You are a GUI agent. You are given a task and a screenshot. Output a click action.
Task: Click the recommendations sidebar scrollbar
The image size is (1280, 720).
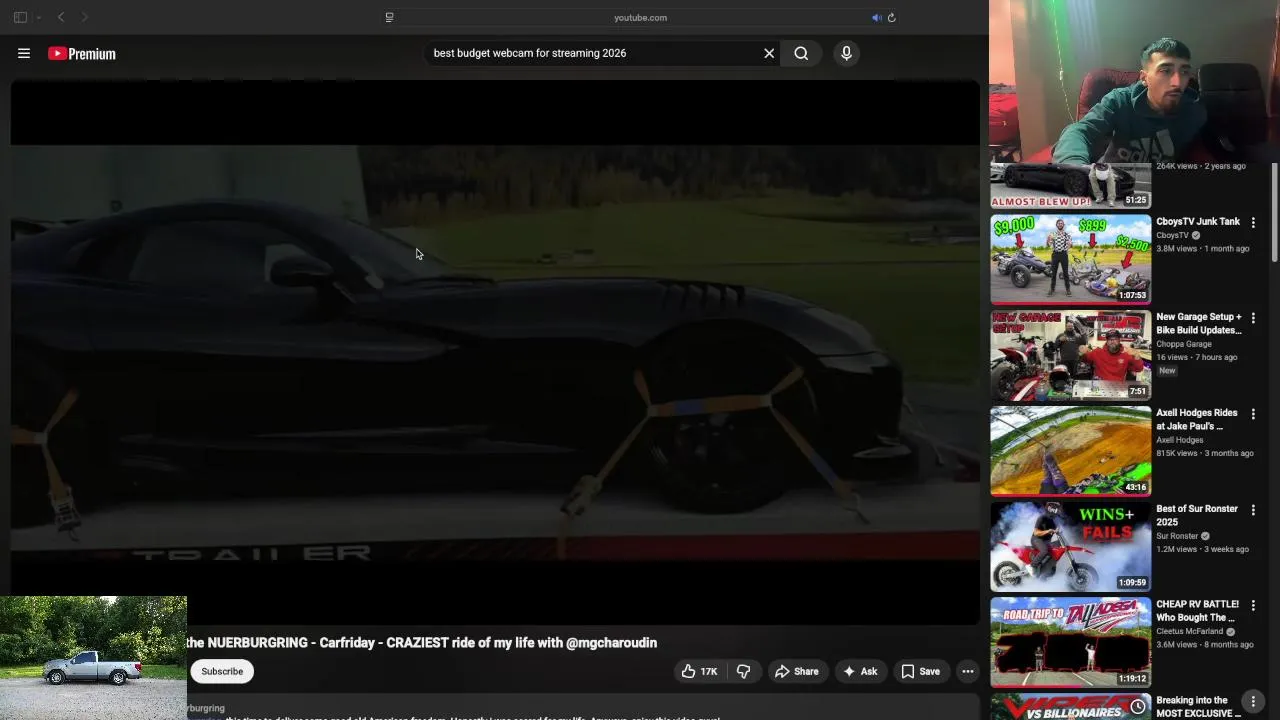coord(1273,213)
